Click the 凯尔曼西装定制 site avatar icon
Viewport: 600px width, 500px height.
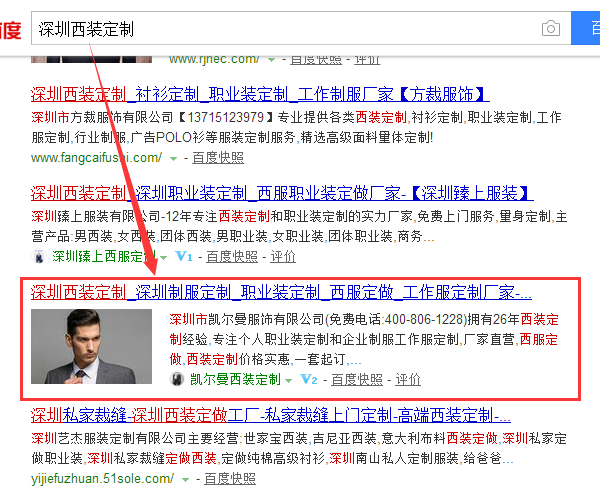pos(176,379)
